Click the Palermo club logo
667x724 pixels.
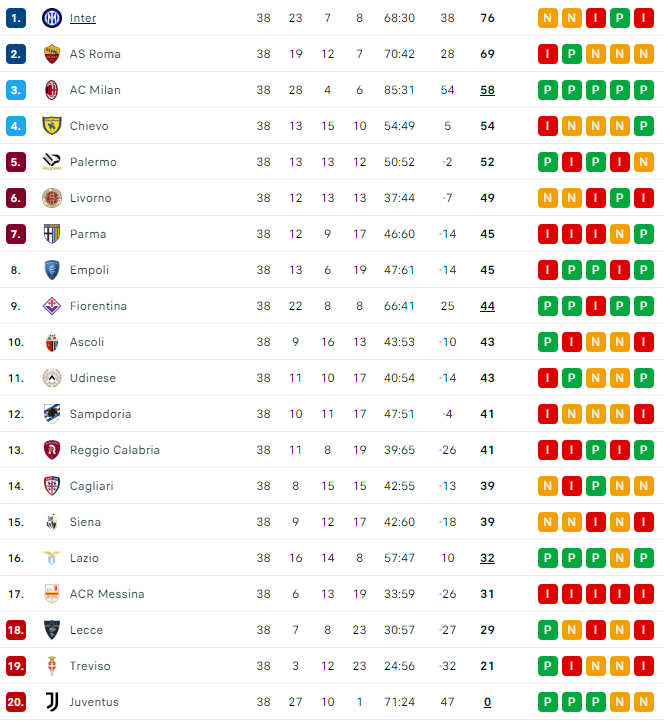[x=51, y=162]
